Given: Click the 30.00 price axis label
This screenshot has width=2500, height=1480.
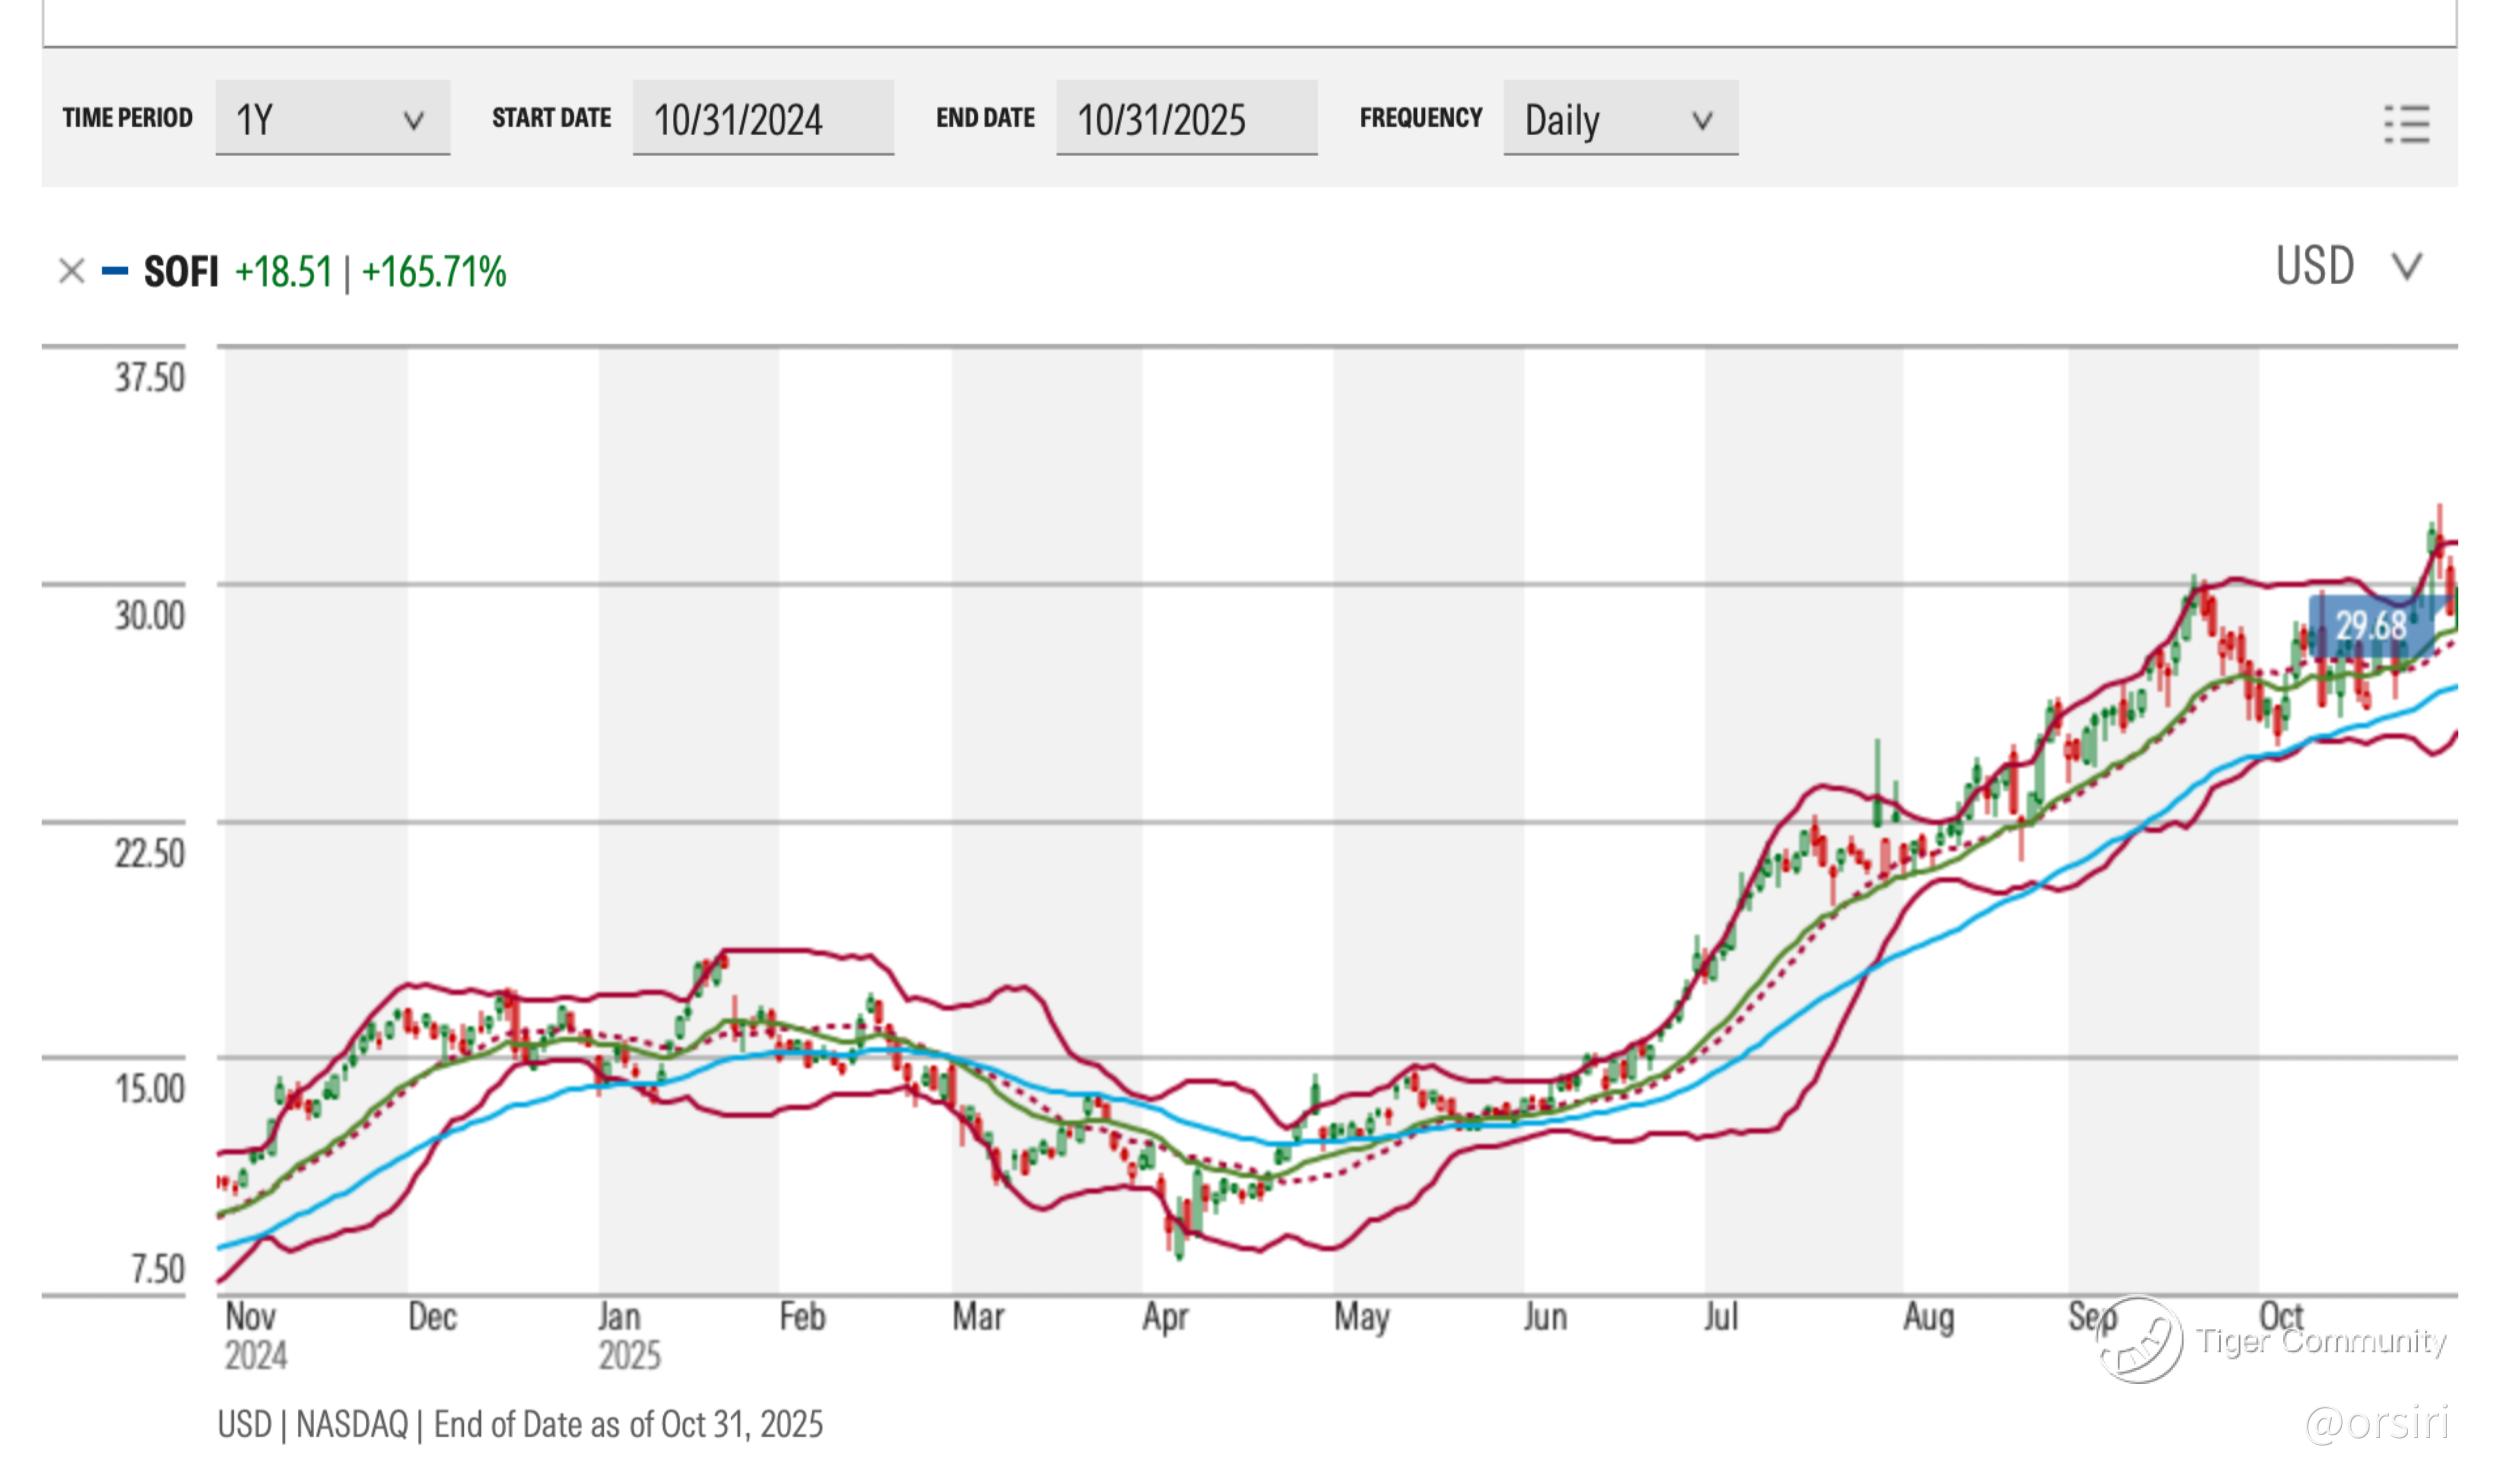Looking at the screenshot, I should pyautogui.click(x=149, y=614).
